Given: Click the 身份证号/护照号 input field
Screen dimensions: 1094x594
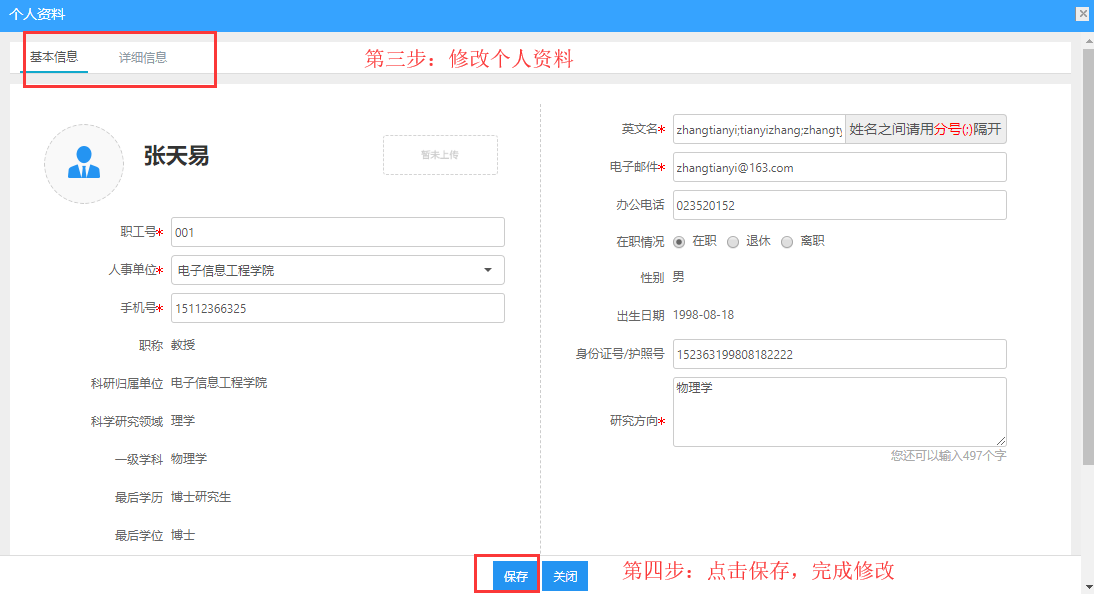Looking at the screenshot, I should pos(839,354).
